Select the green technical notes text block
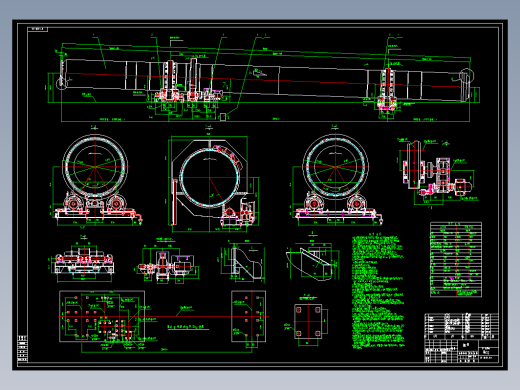Viewport: 520px width, 390px height. pyautogui.click(x=378, y=292)
